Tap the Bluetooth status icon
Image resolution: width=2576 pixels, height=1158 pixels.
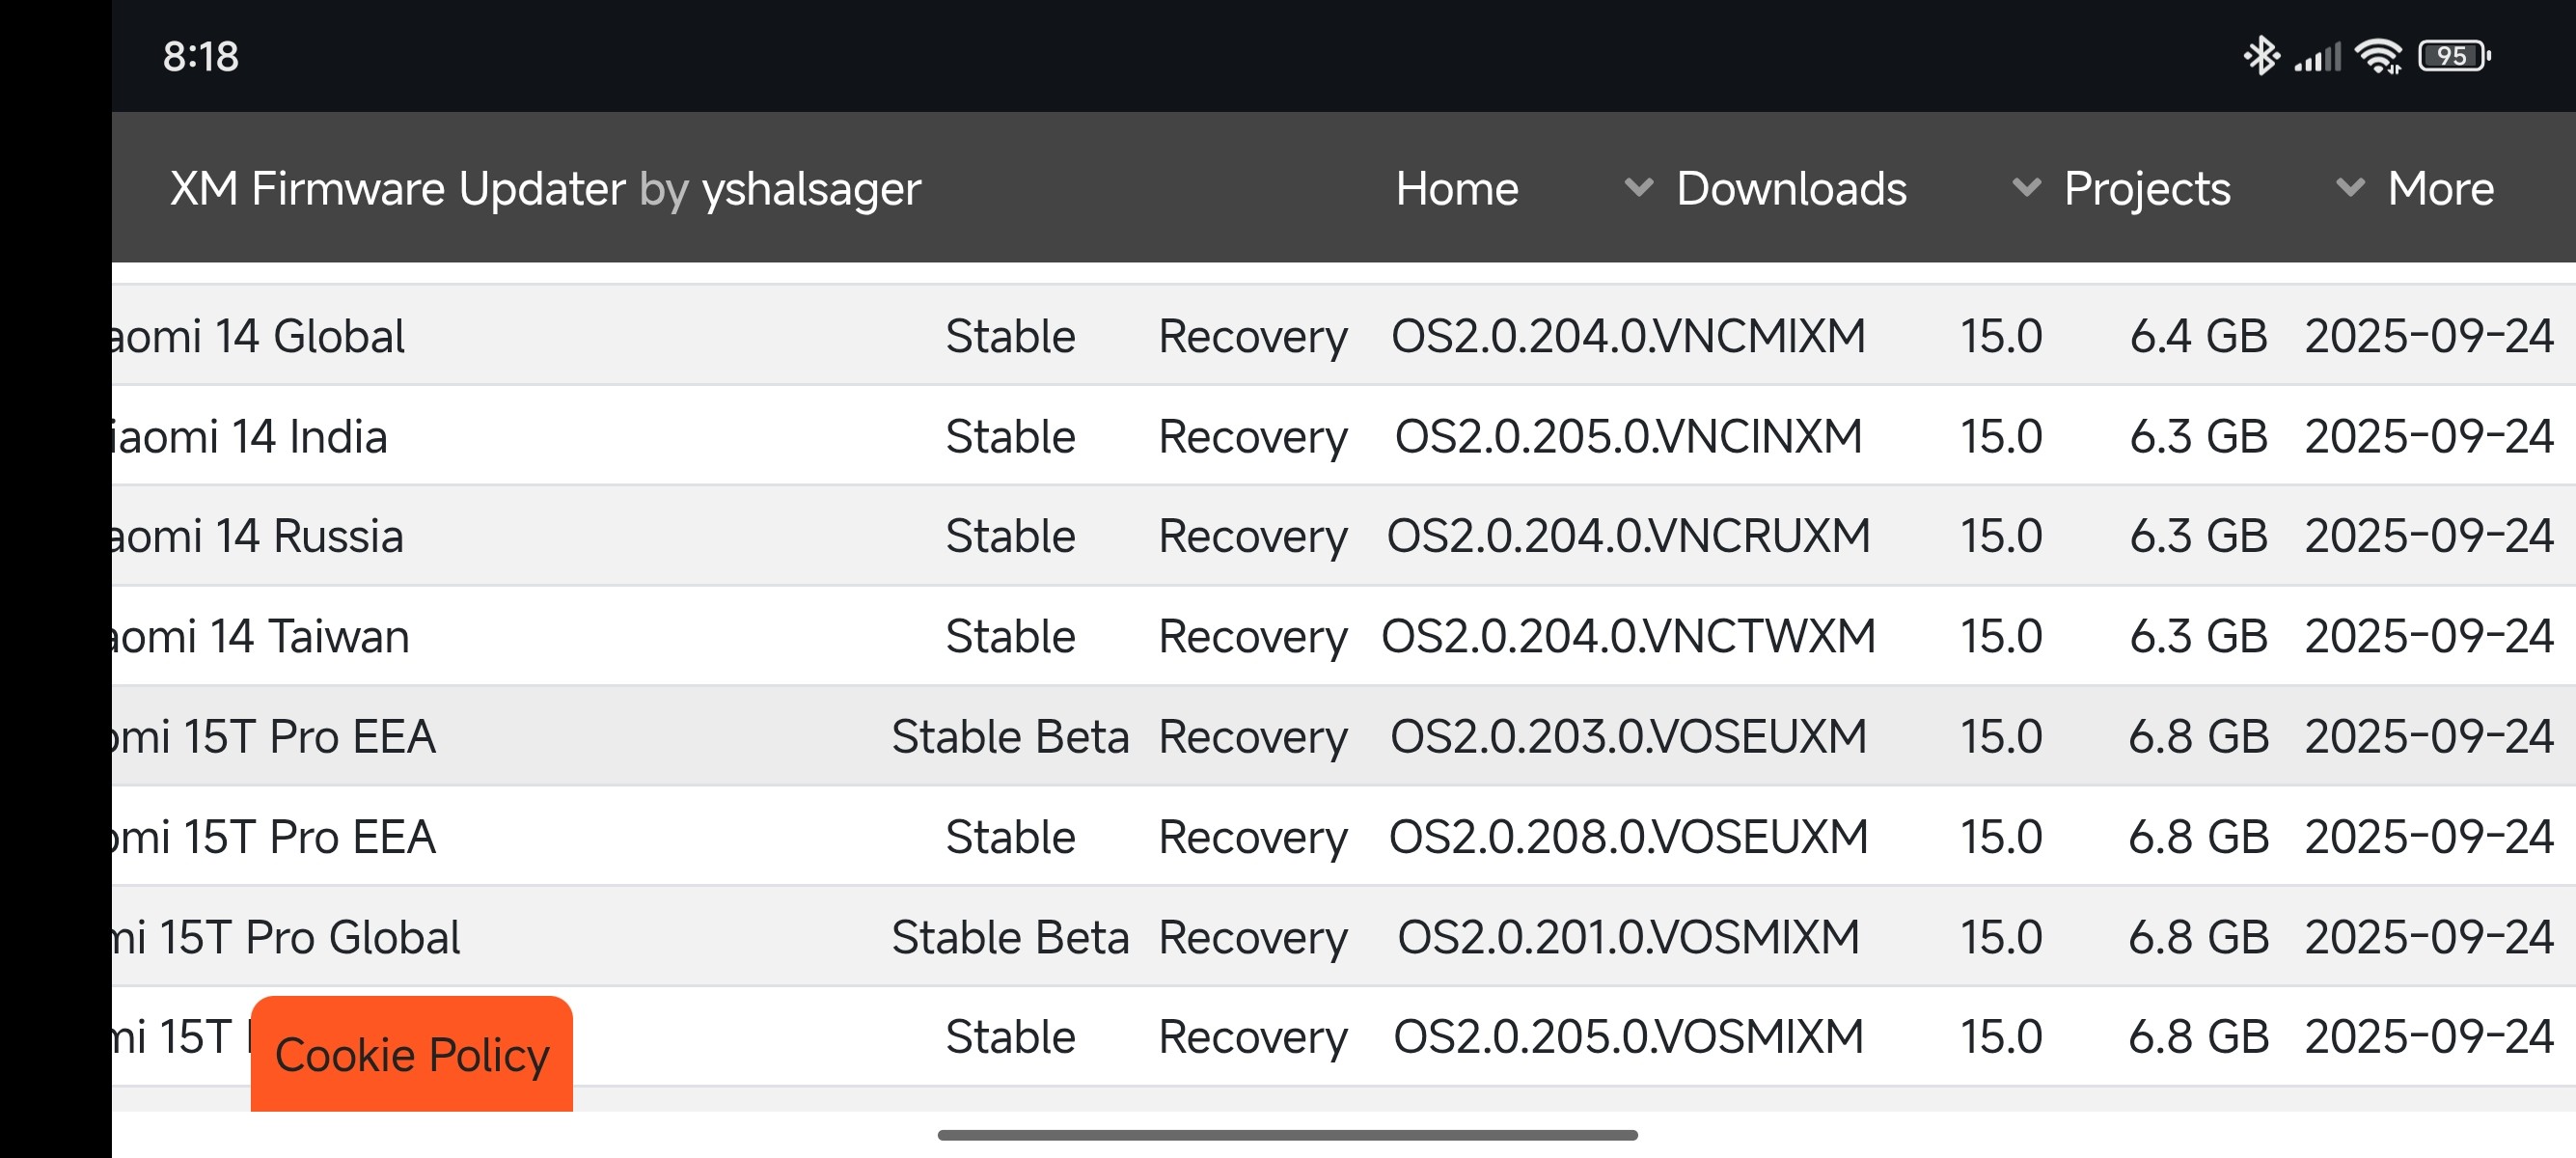tap(2260, 56)
